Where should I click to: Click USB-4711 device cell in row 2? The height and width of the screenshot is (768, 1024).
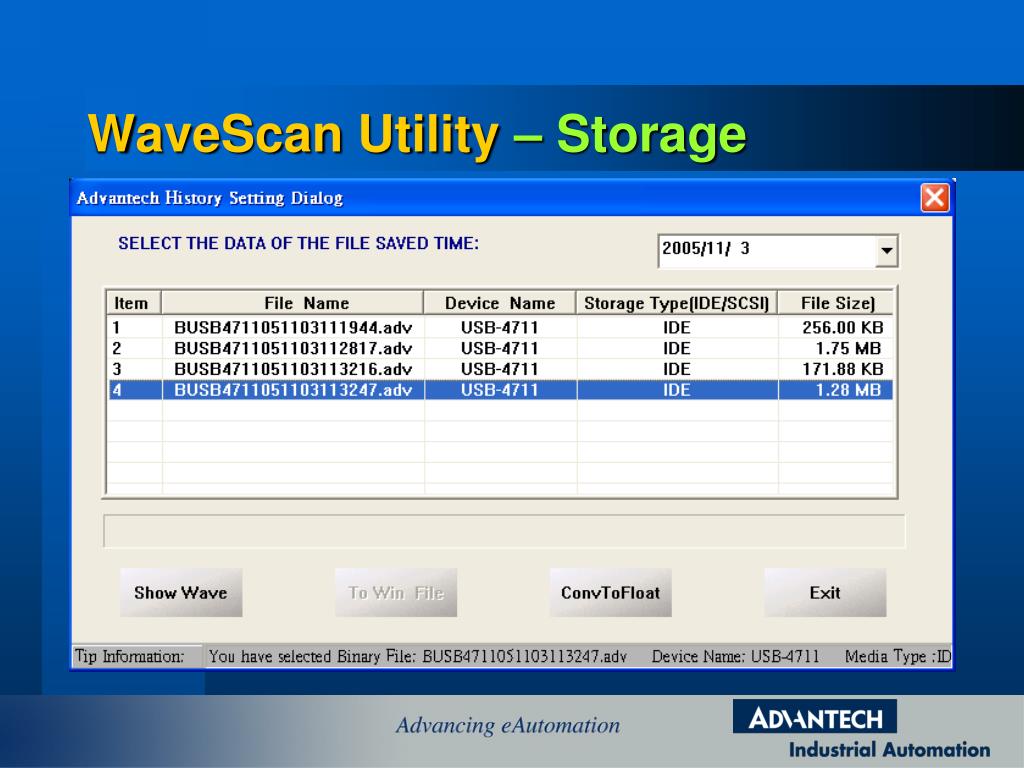pos(500,348)
